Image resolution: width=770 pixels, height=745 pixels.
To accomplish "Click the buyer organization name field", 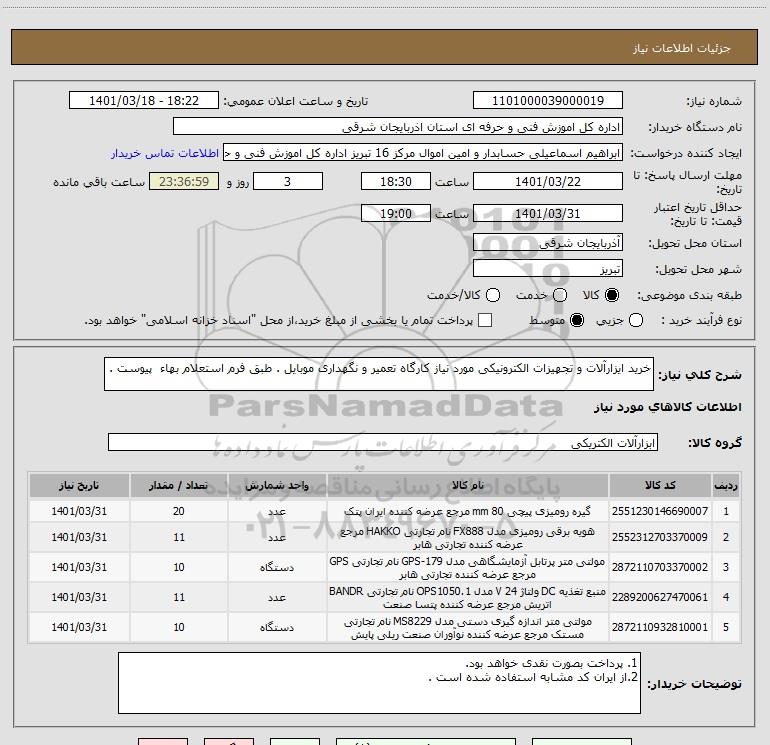I will pos(398,127).
